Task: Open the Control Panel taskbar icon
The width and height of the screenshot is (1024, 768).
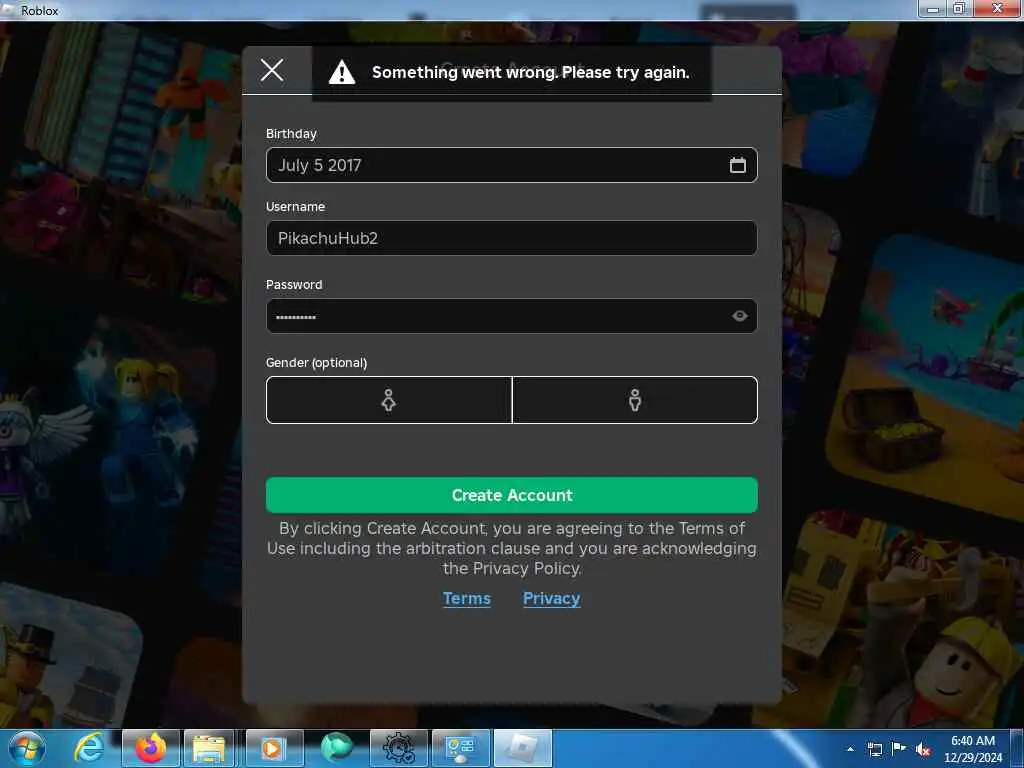Action: pyautogui.click(x=460, y=748)
